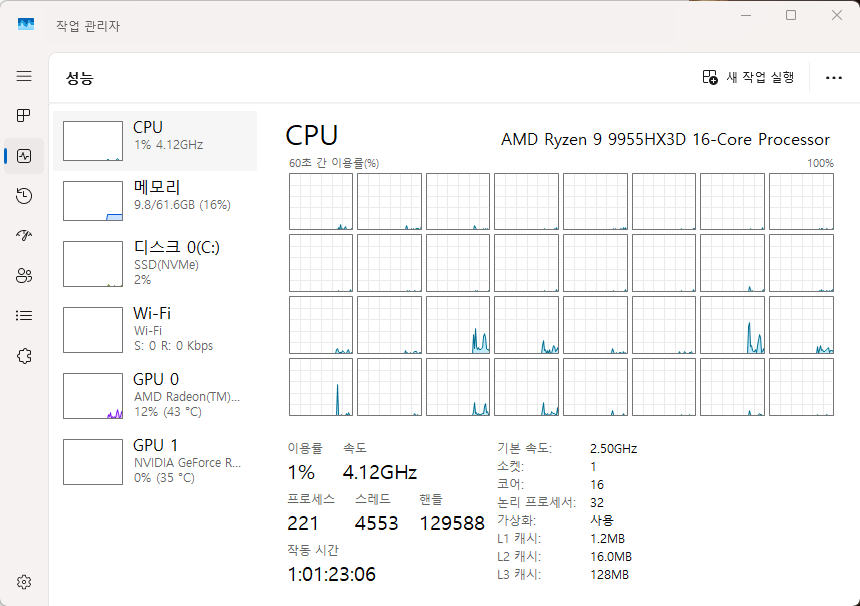Select the GPU 0 AMD Radeon item
860x606 pixels.
point(159,395)
